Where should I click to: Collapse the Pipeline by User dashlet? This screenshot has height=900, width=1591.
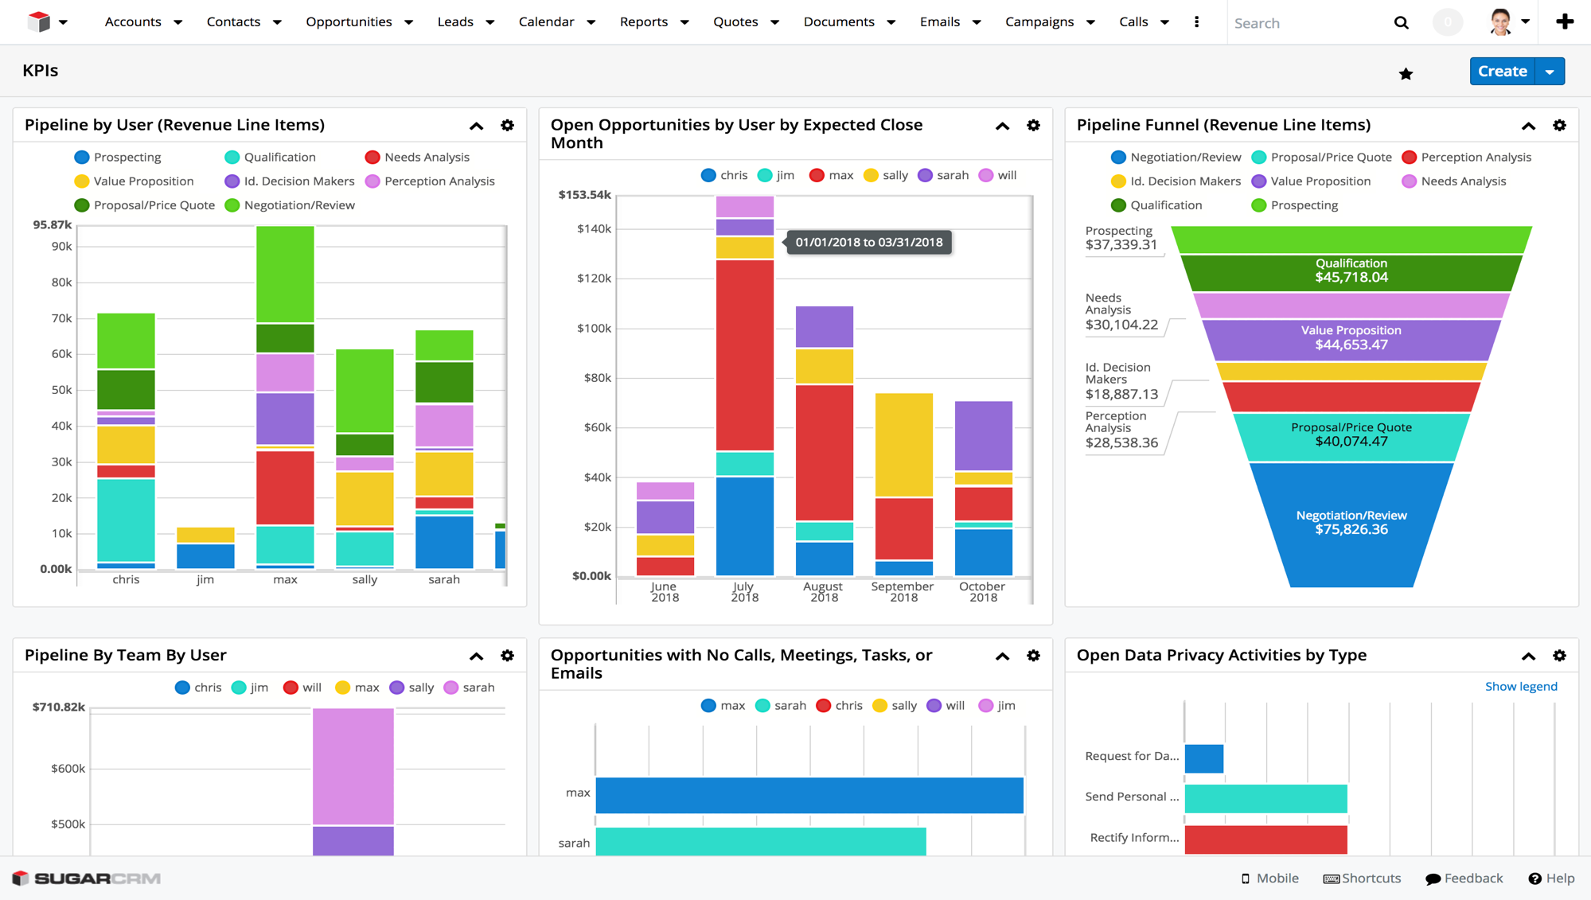tap(476, 126)
